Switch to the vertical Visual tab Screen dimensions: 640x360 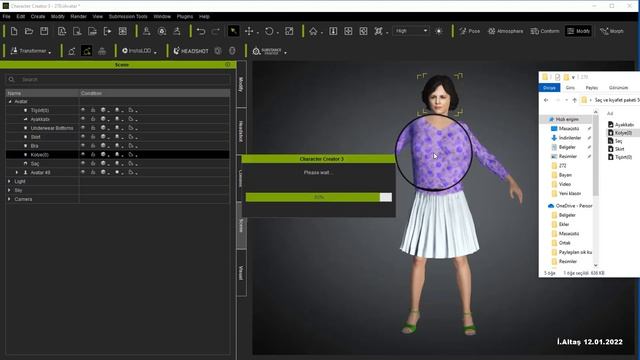tap(241, 272)
